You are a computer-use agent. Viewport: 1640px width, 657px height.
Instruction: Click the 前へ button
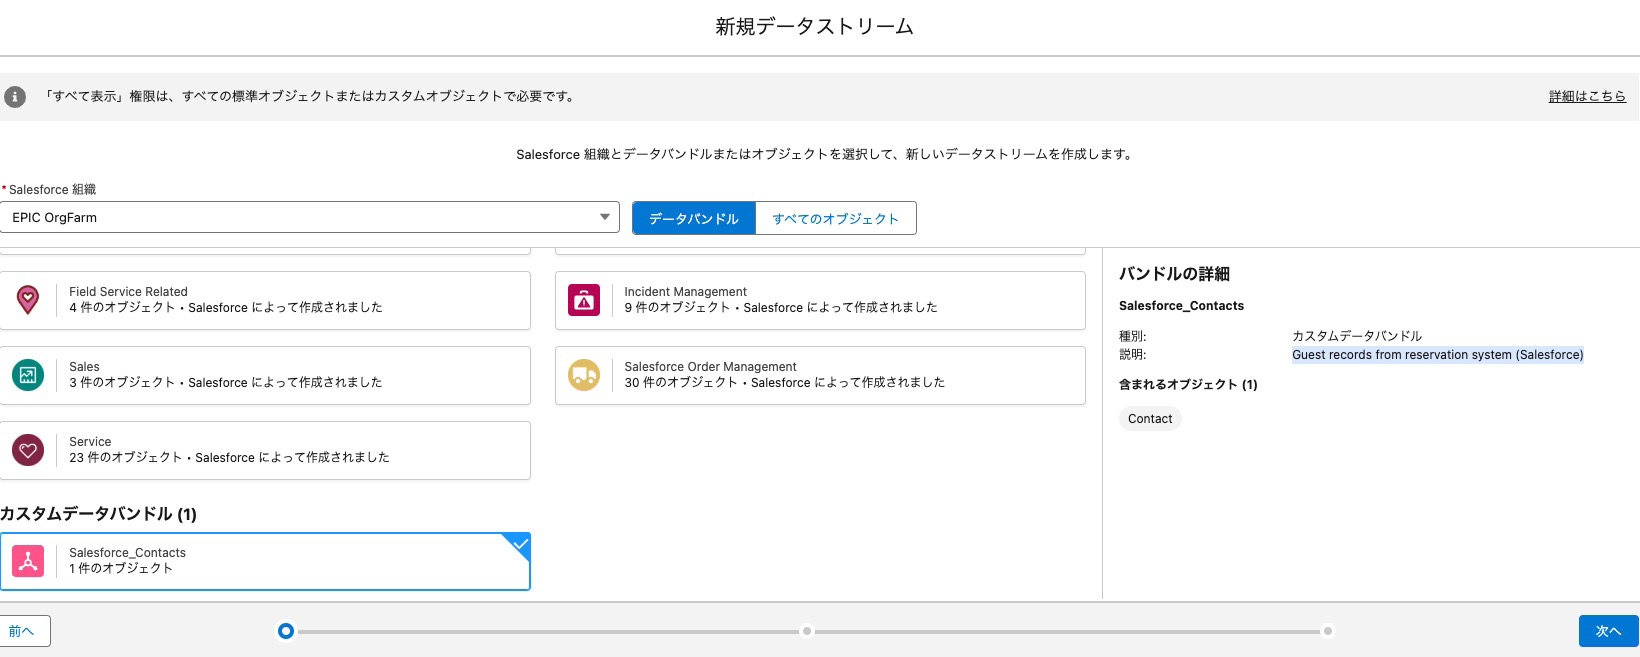pyautogui.click(x=23, y=631)
